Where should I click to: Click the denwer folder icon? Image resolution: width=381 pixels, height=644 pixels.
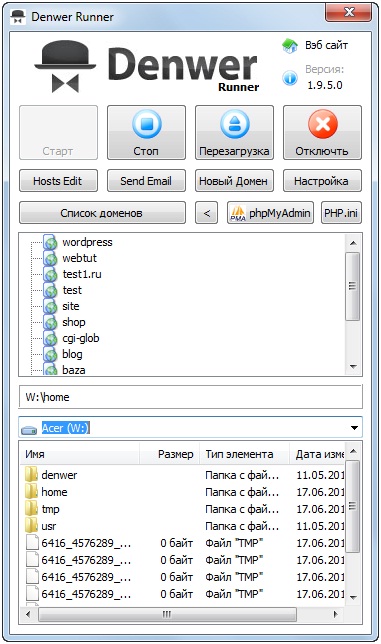[x=31, y=475]
